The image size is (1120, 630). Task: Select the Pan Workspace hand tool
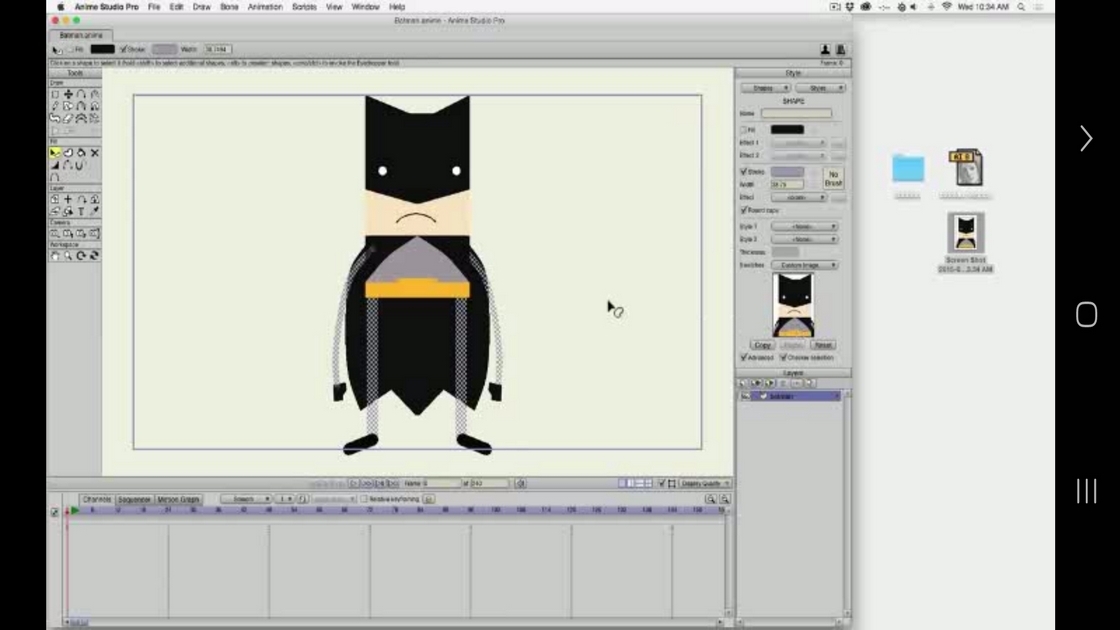(55, 256)
